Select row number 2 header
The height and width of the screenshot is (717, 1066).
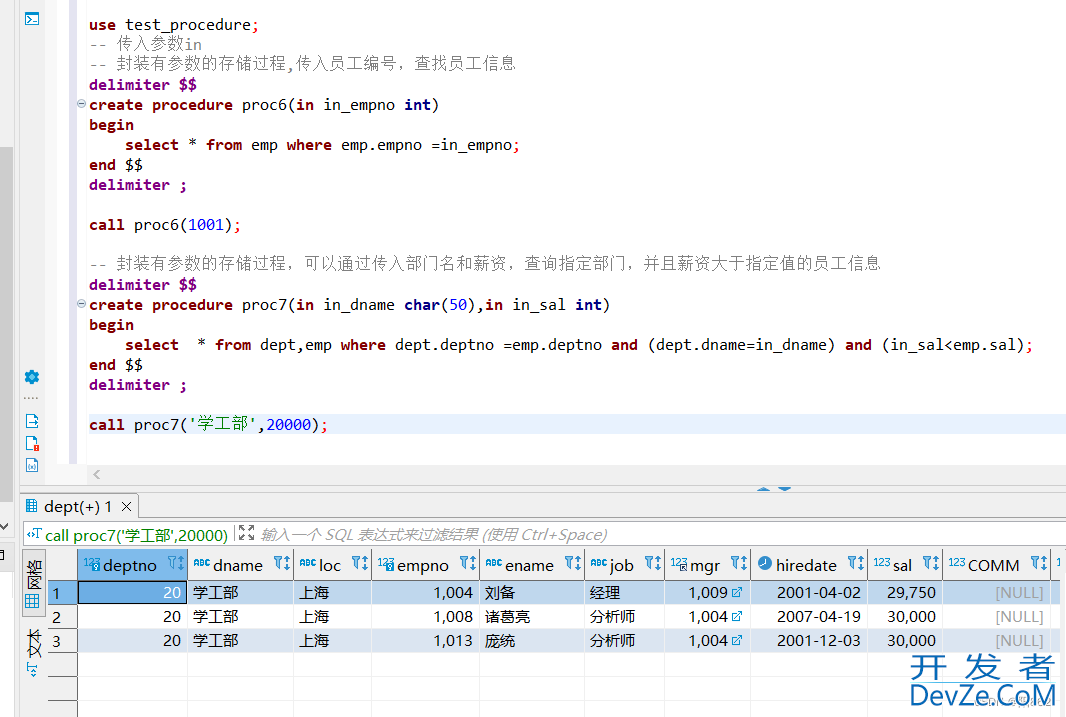63,616
